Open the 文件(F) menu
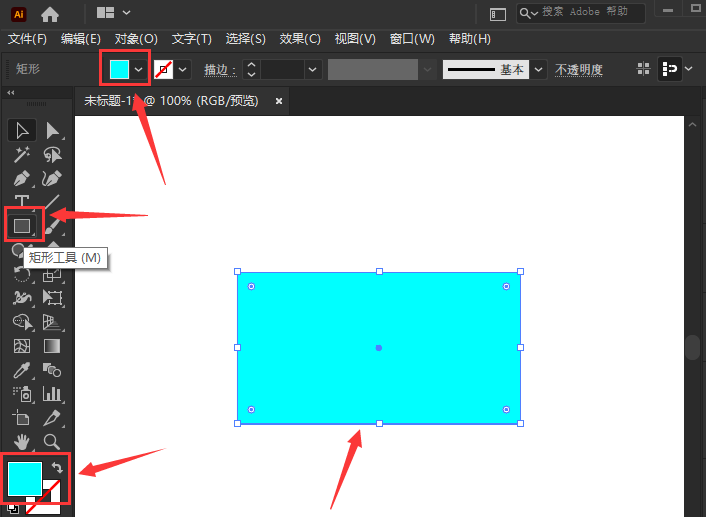706x517 pixels. pyautogui.click(x=27, y=39)
